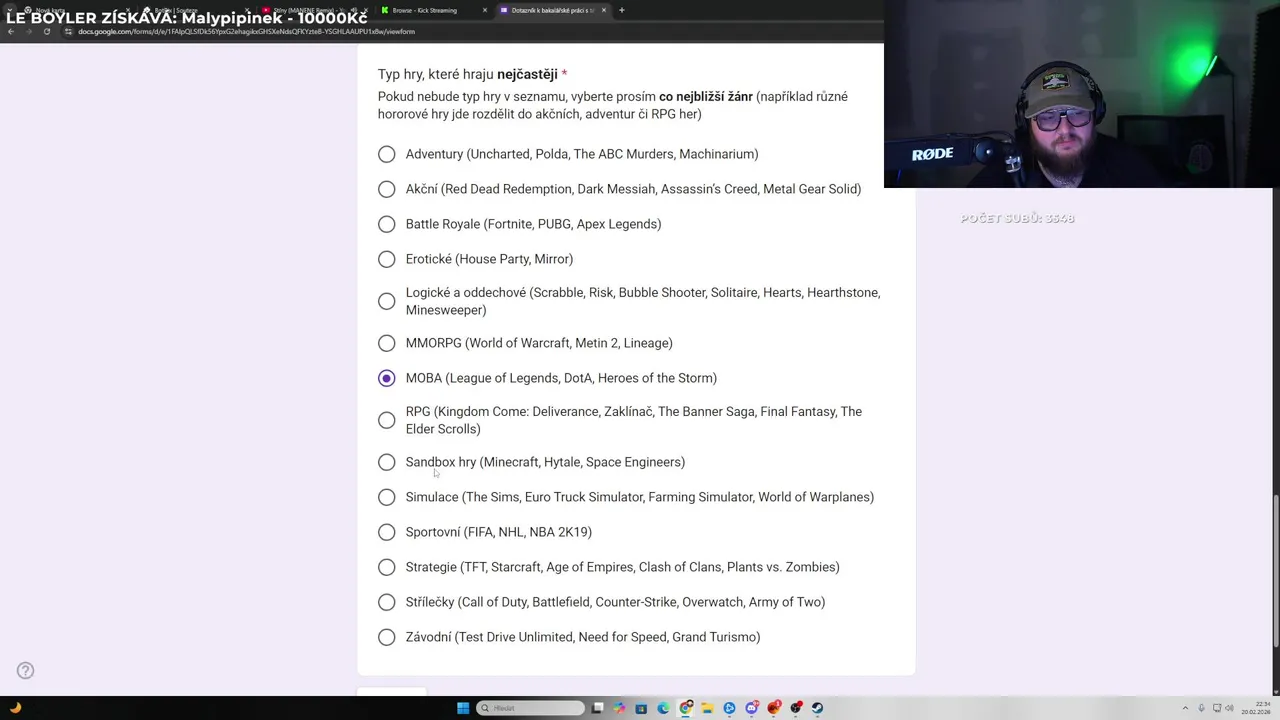Viewport: 1280px width, 720px height.
Task: Launch Copilot from the taskbar
Action: click(x=619, y=708)
